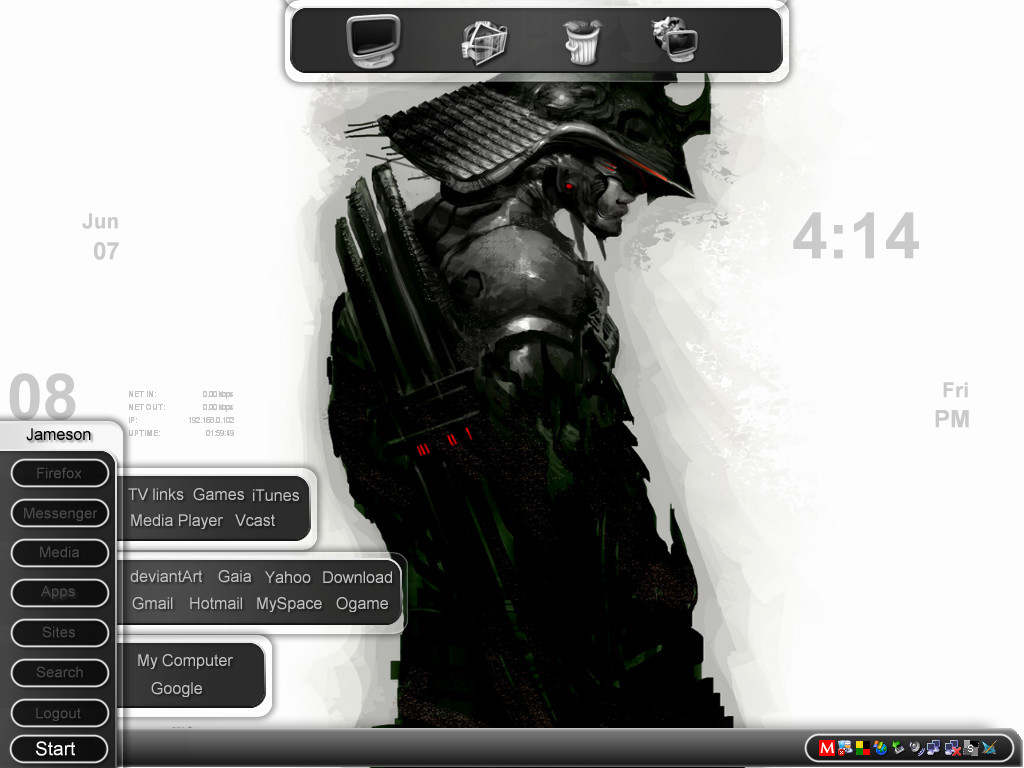The image size is (1024, 768).
Task: Click the Fri day label
Action: (955, 391)
